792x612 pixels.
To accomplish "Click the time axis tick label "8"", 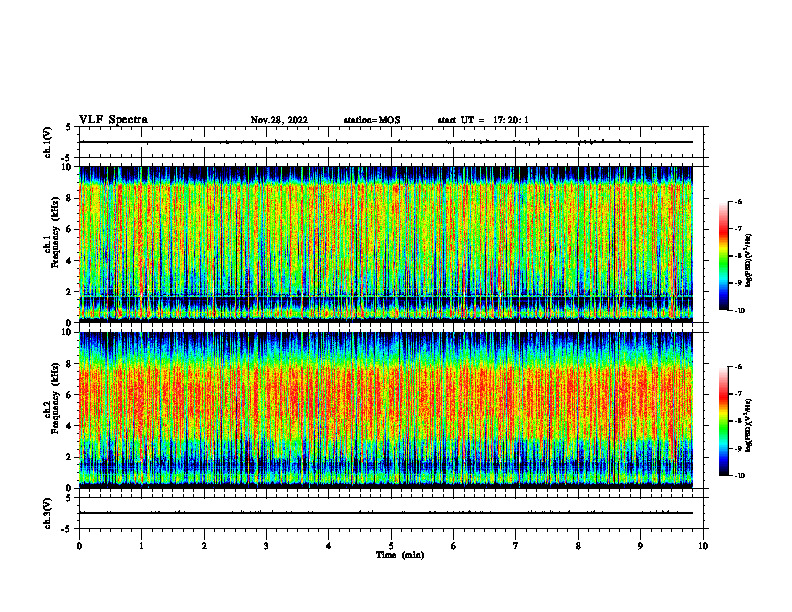I will [x=578, y=546].
